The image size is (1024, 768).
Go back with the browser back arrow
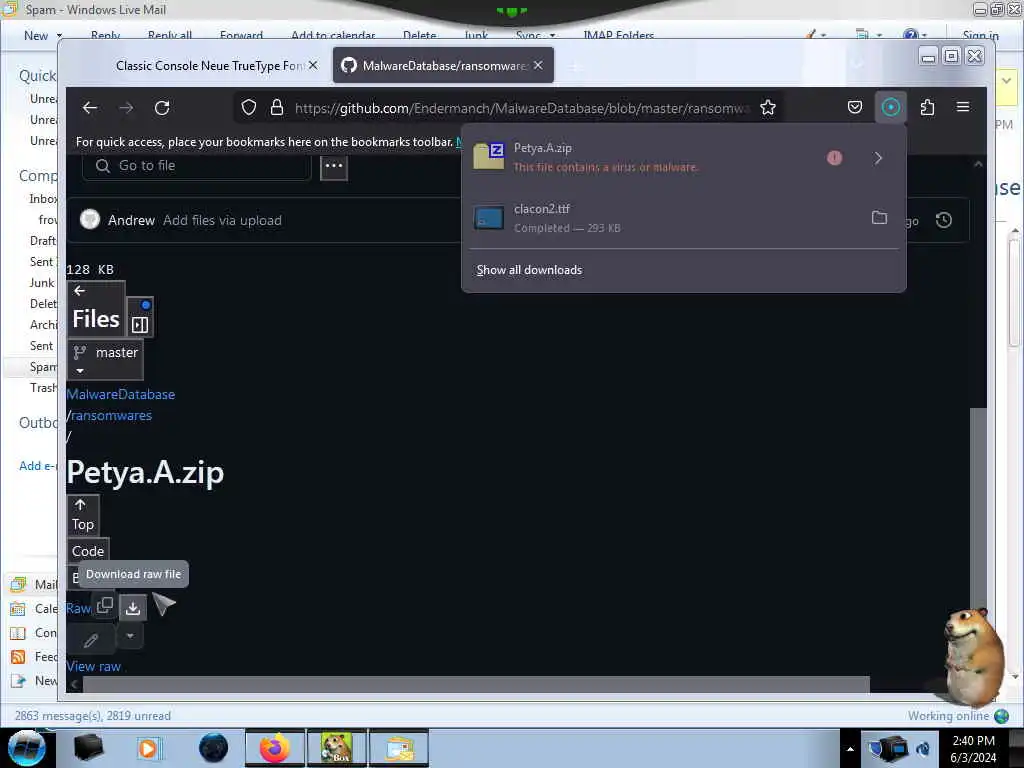89,108
